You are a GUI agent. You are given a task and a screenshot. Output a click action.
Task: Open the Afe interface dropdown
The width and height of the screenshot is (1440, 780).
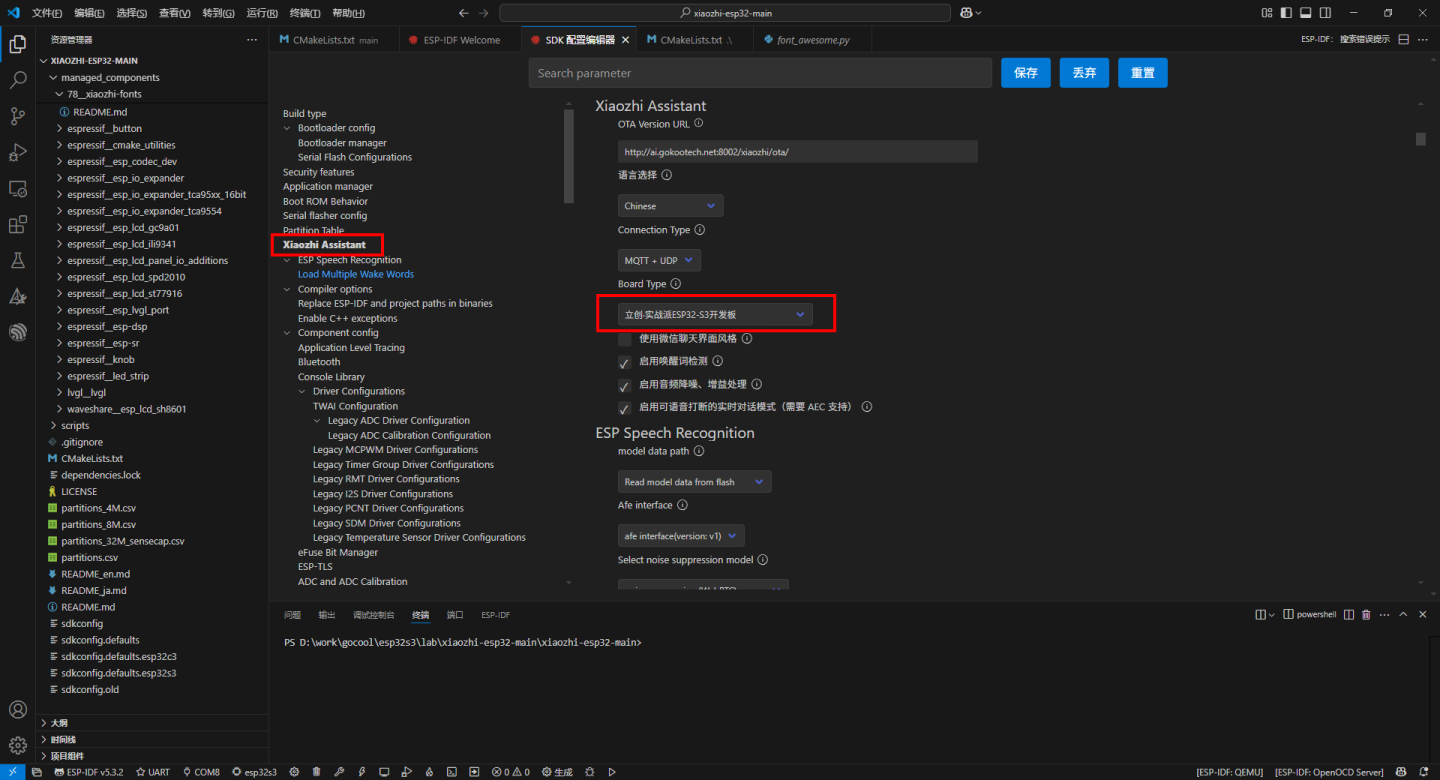[681, 536]
